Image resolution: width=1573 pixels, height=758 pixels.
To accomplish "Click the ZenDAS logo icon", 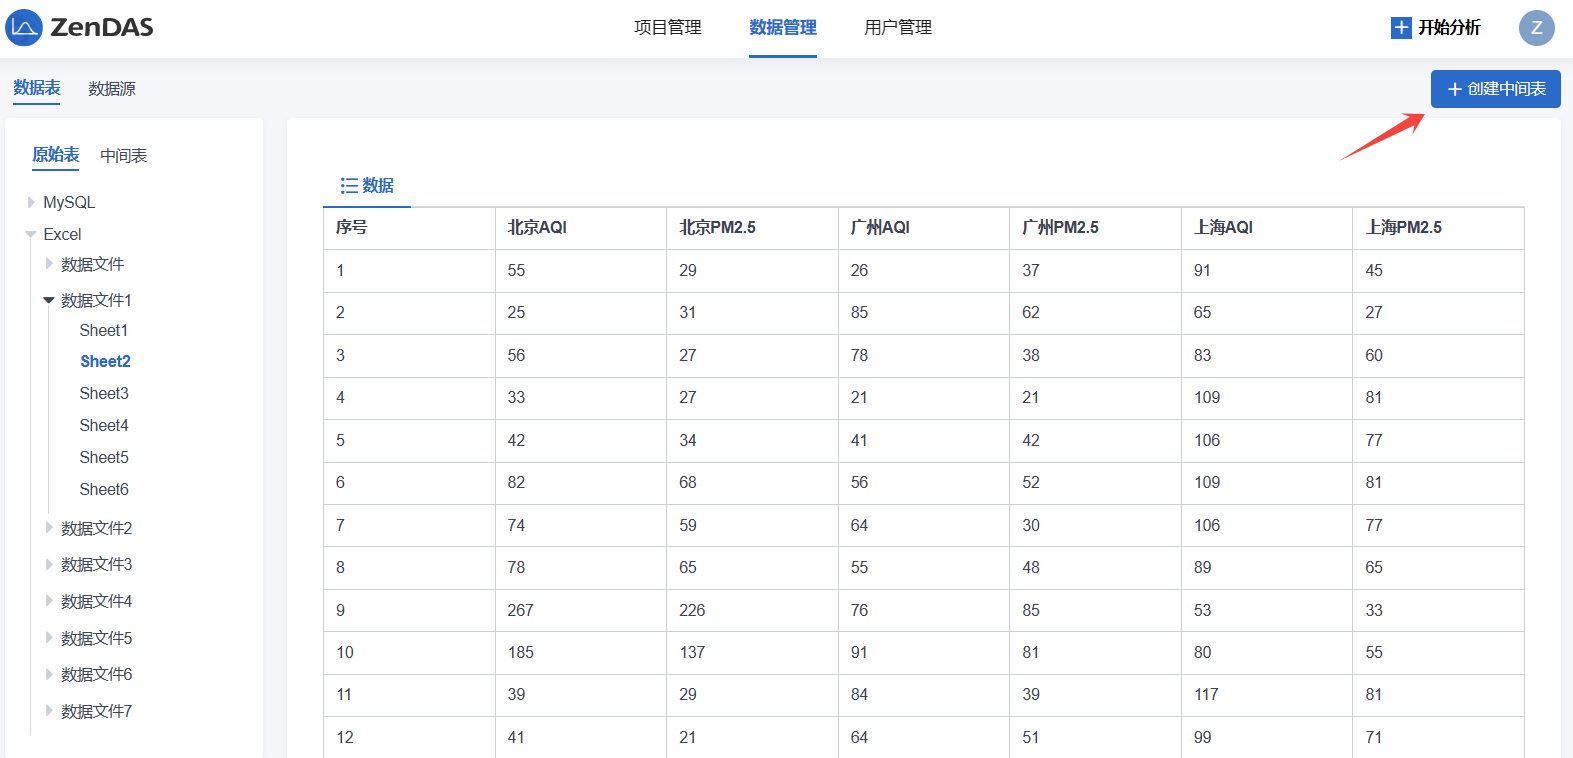I will pos(24,28).
